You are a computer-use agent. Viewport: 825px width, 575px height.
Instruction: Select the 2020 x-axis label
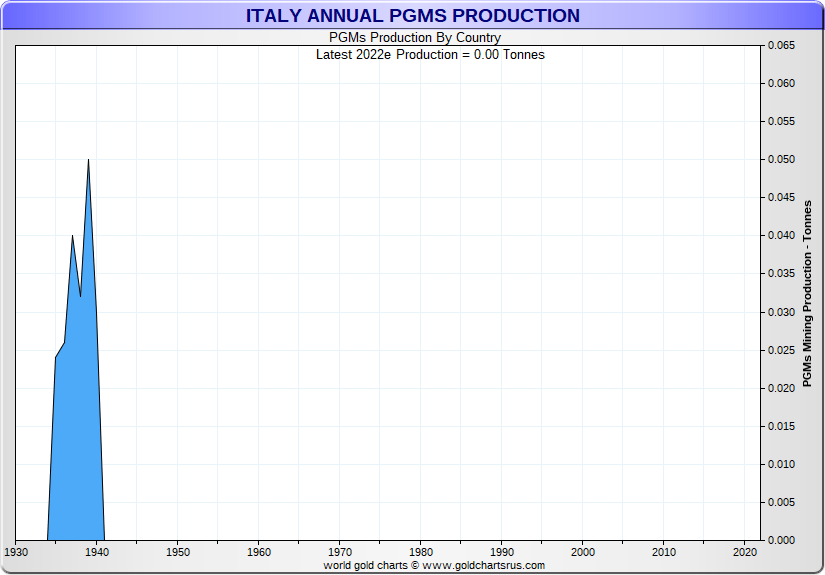coord(745,552)
